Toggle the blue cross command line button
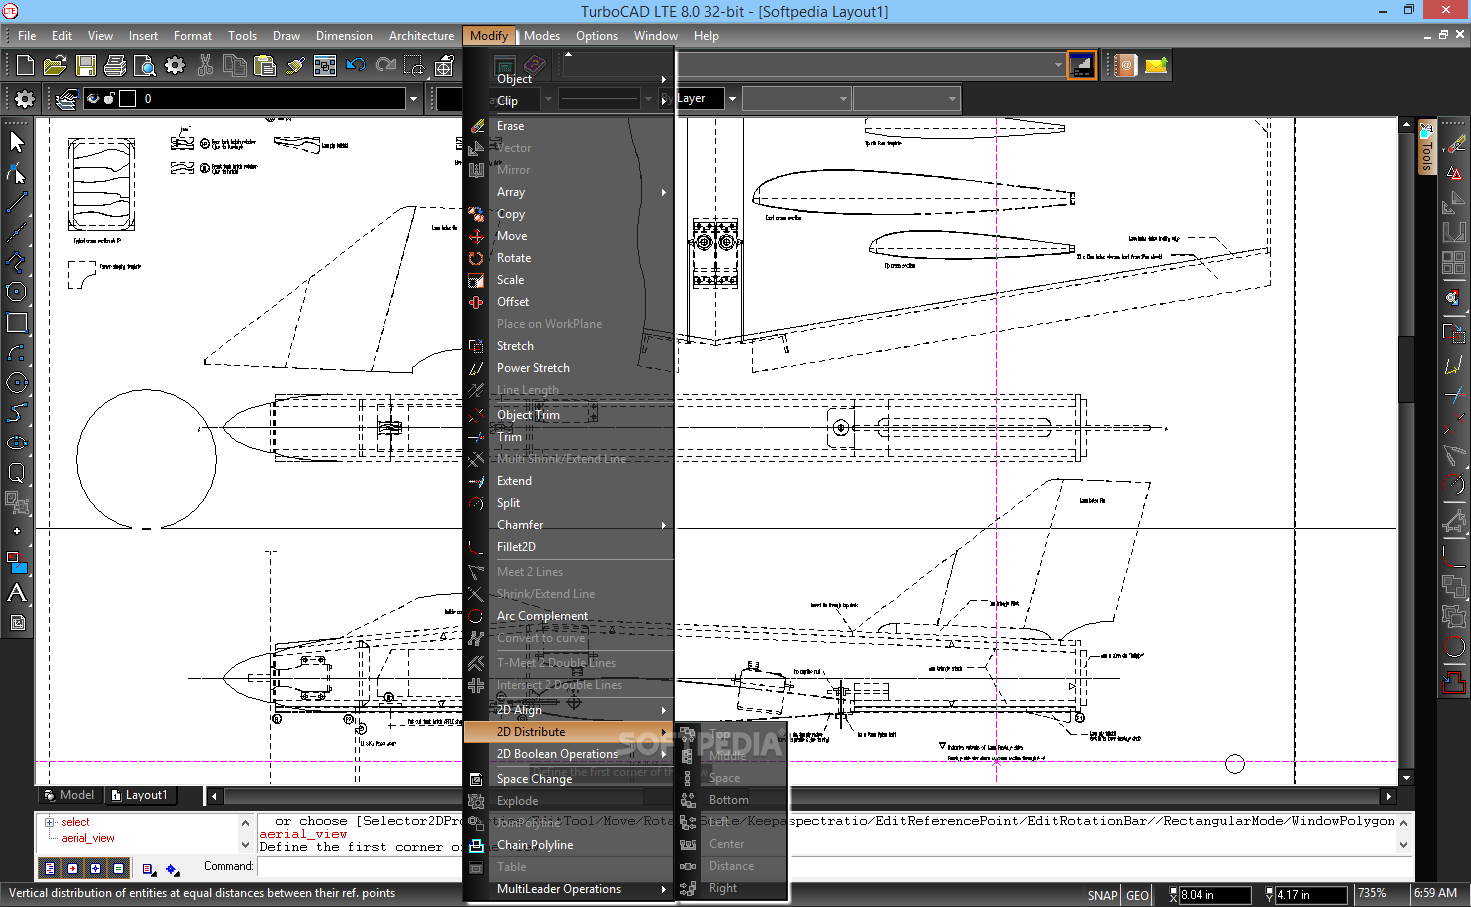The image size is (1471, 907). [x=96, y=868]
